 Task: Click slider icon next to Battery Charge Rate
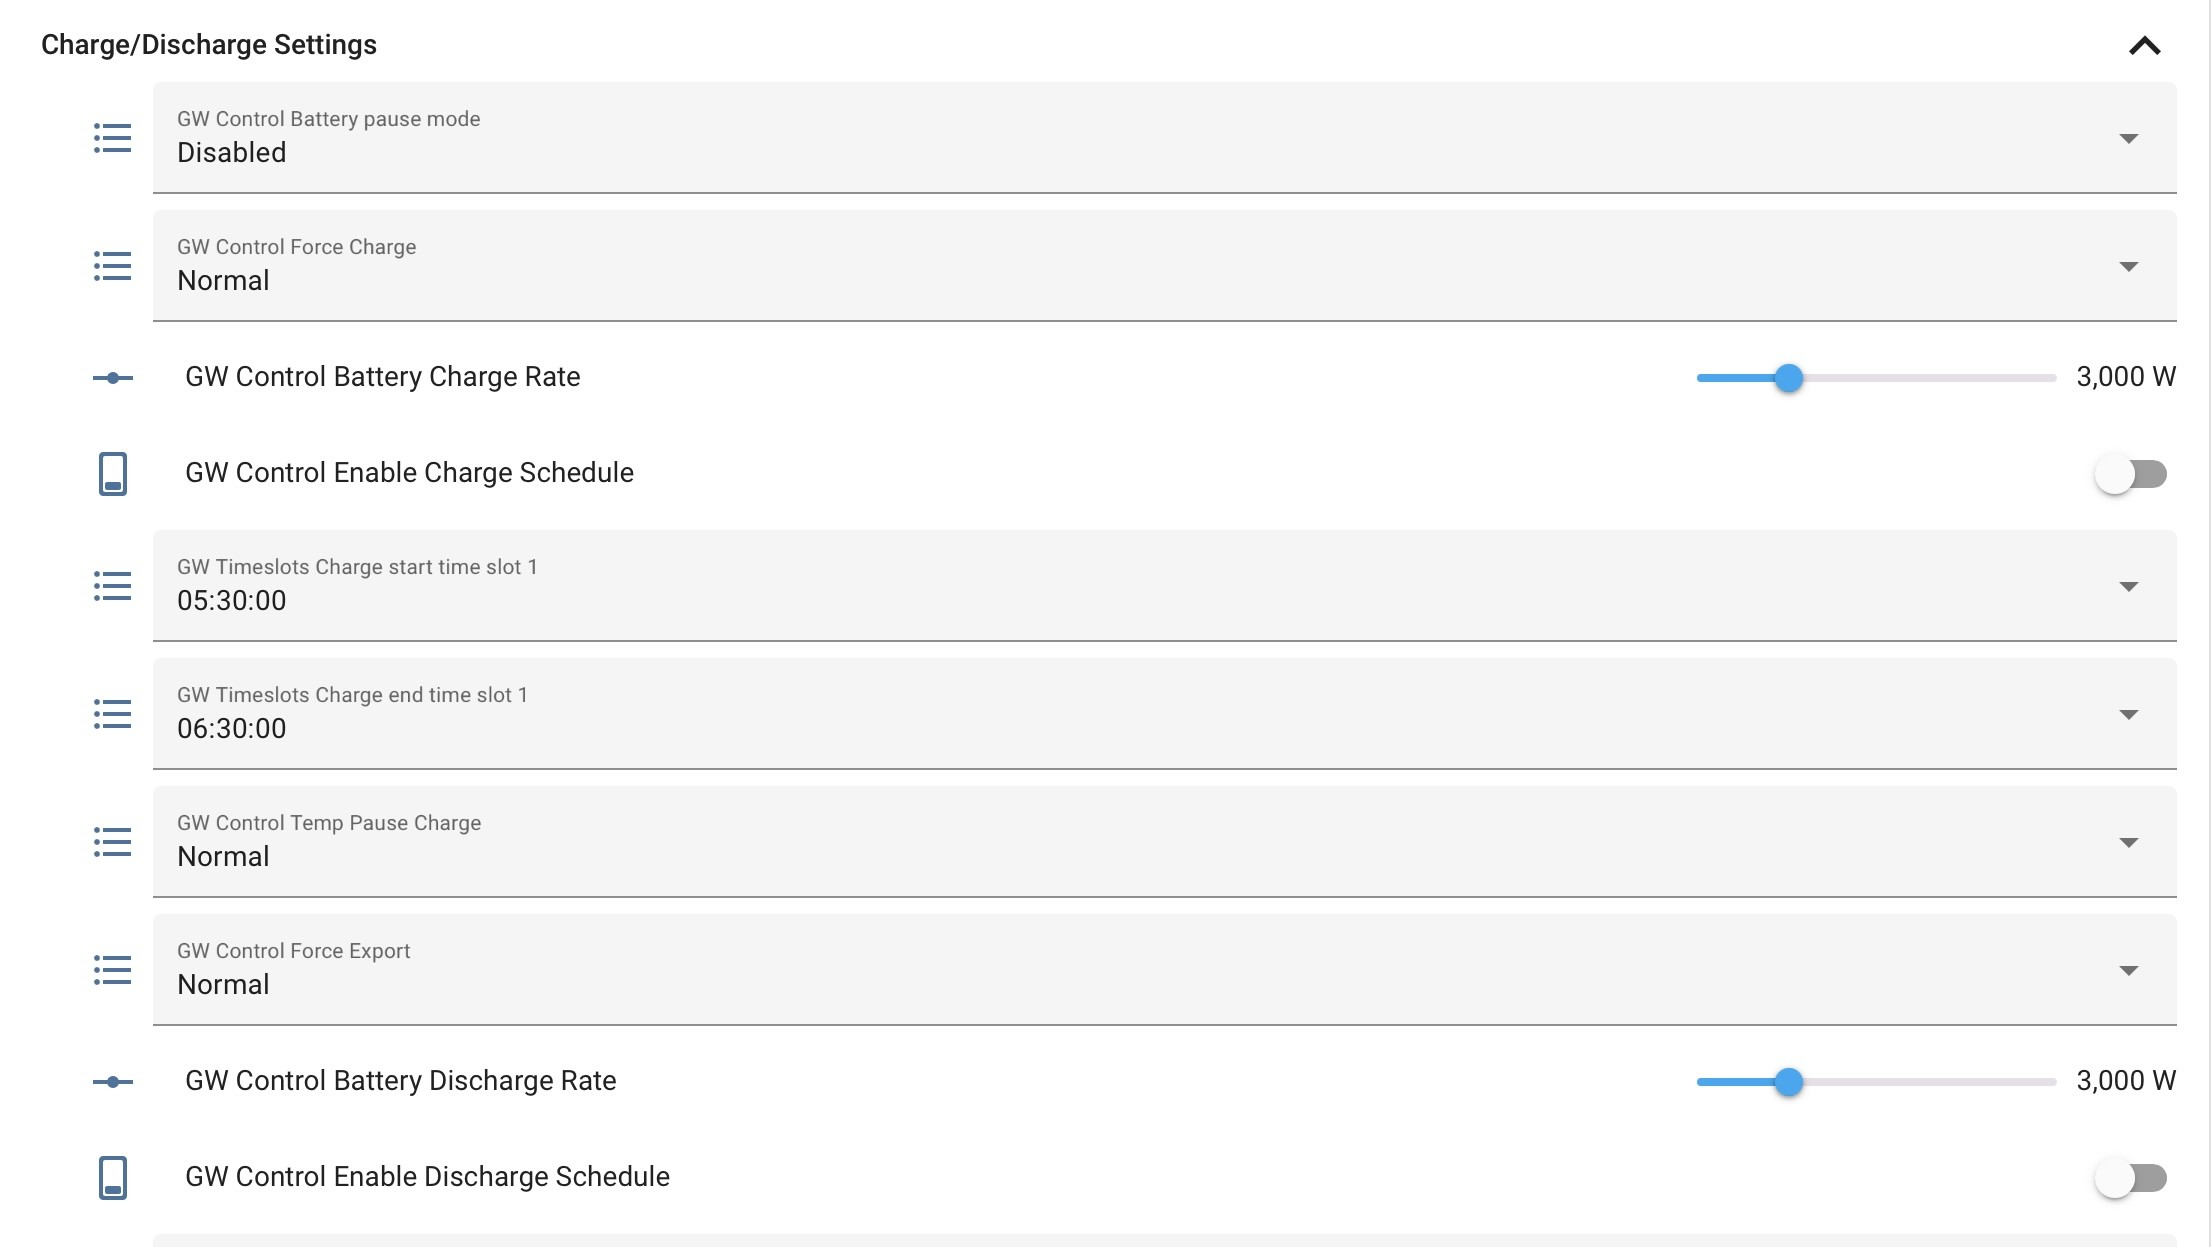click(113, 378)
